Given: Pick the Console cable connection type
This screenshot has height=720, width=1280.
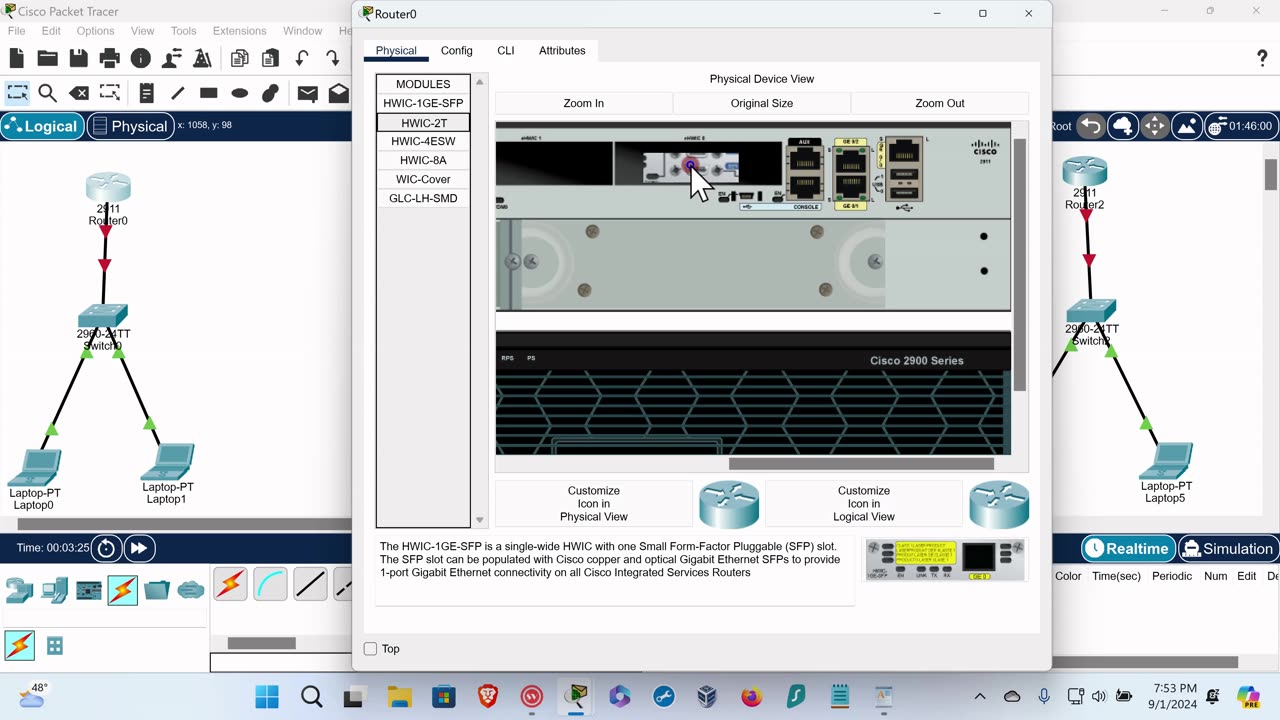Looking at the screenshot, I should [x=270, y=584].
